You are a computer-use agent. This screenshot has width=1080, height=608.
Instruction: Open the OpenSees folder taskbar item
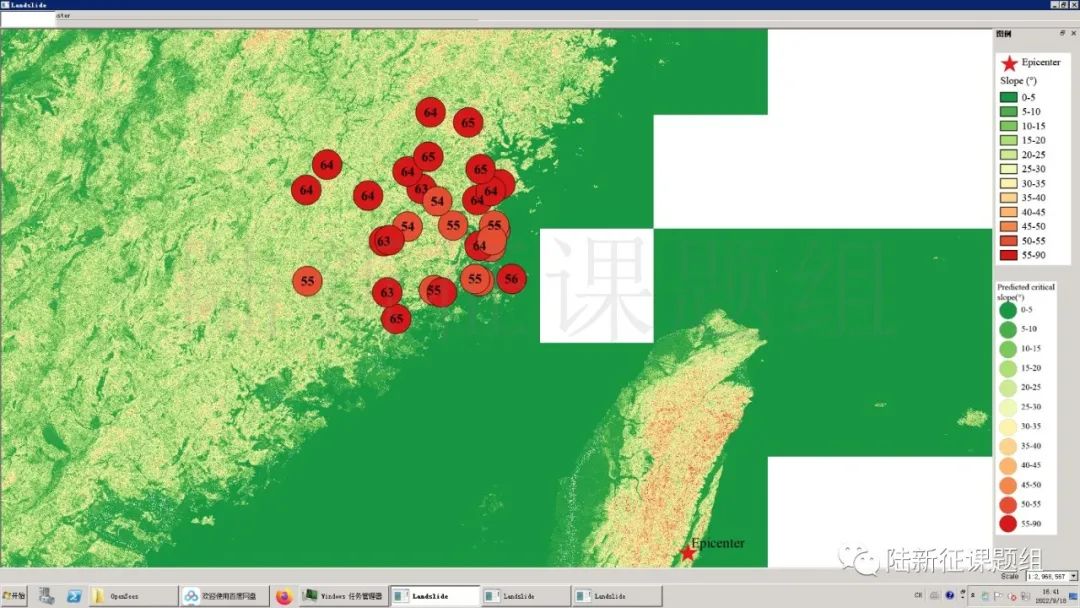[134, 596]
